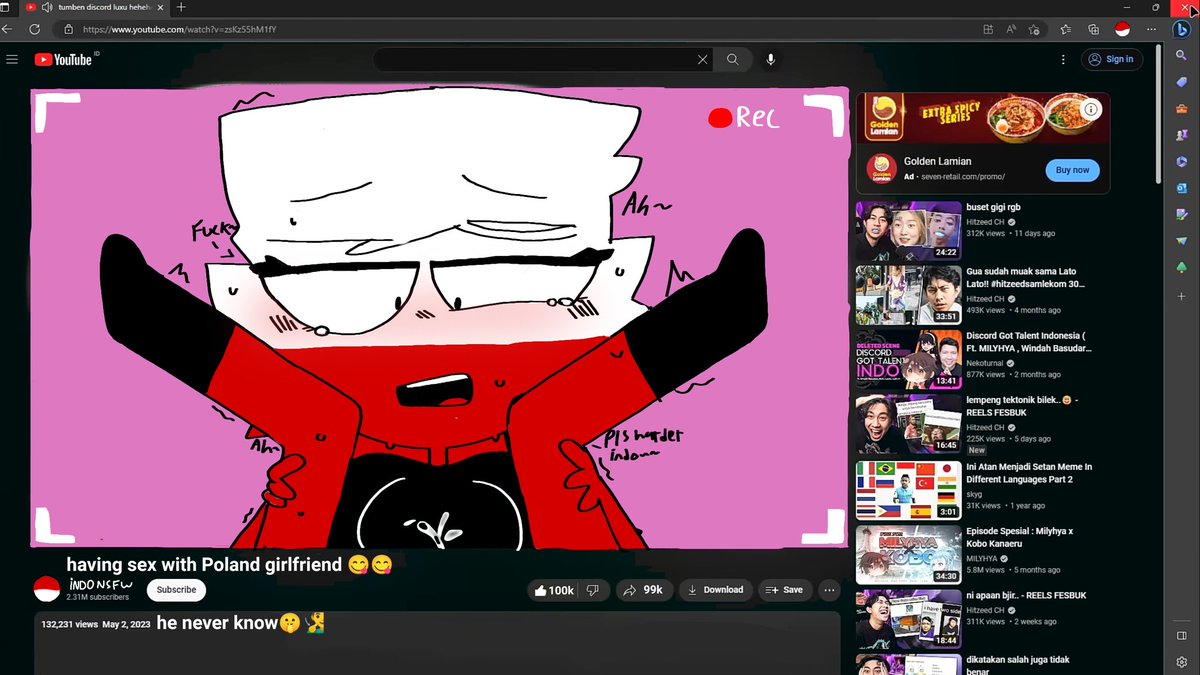
Task: Save the video to a playlist
Action: (785, 590)
